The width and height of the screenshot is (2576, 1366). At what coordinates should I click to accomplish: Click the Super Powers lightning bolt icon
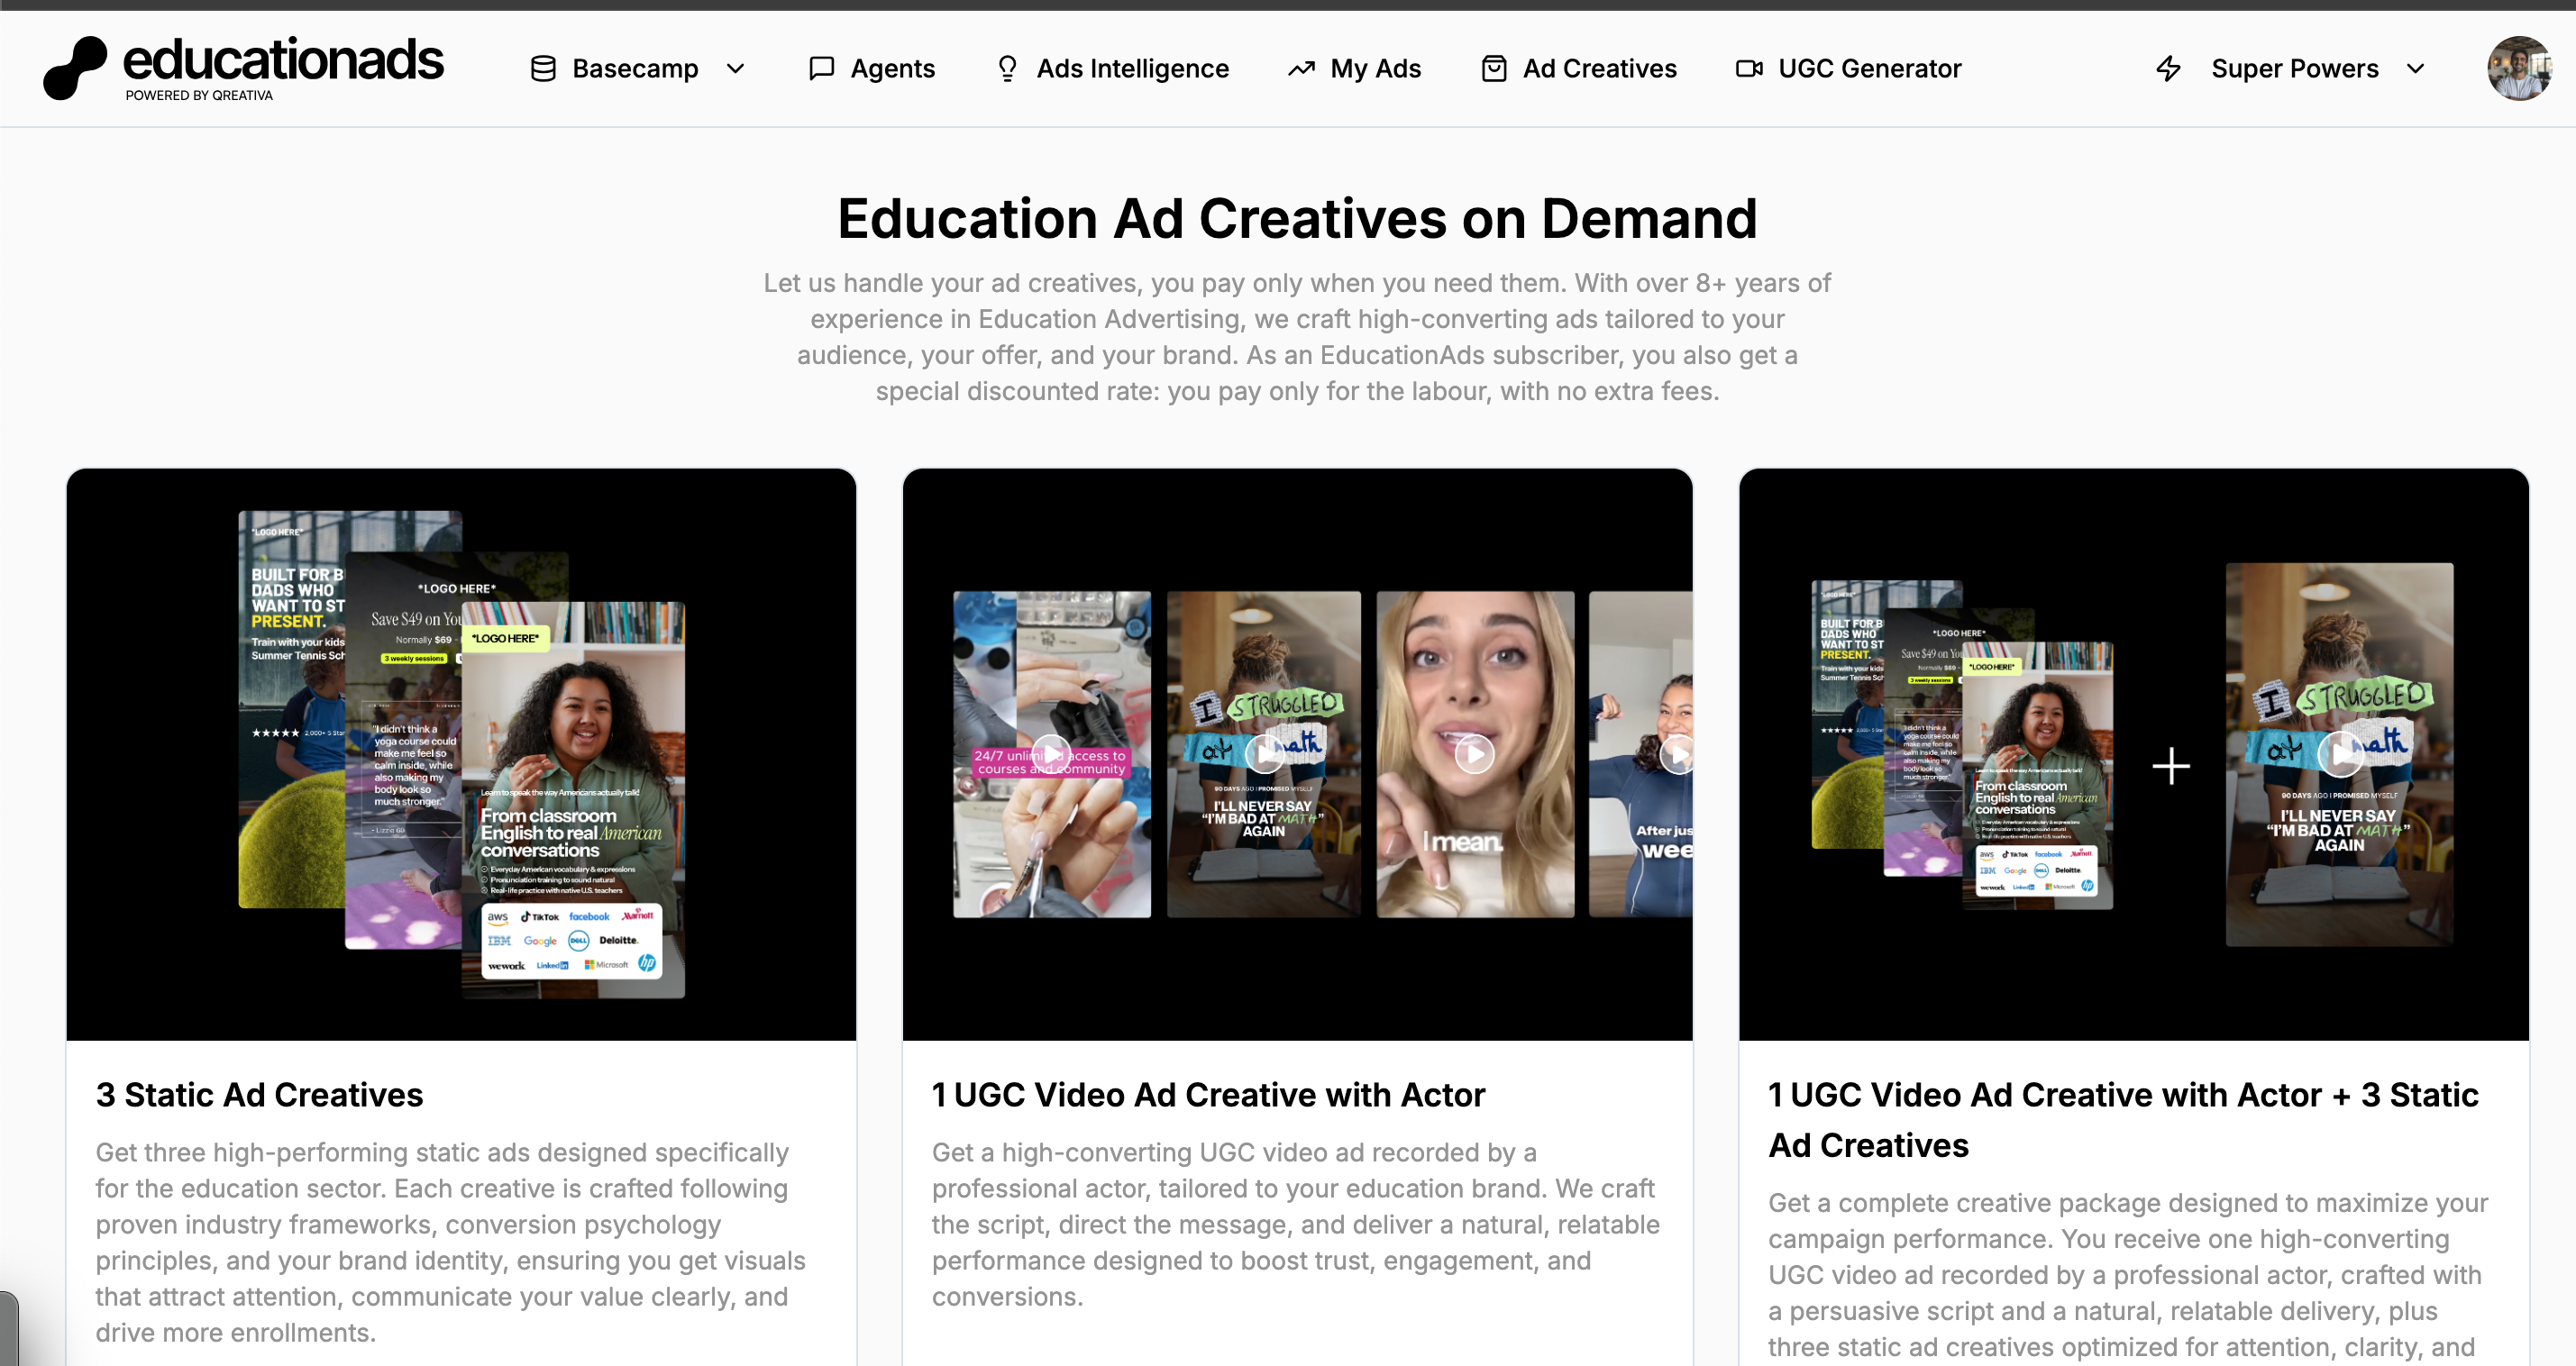click(x=2168, y=68)
